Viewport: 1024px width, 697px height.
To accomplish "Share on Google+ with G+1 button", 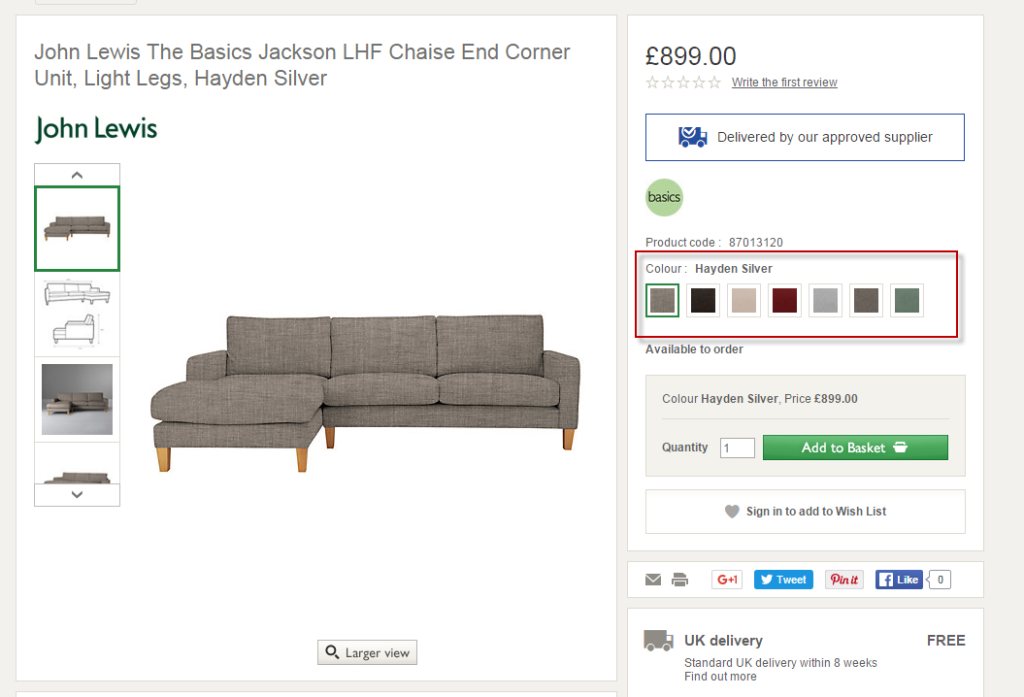I will point(727,579).
